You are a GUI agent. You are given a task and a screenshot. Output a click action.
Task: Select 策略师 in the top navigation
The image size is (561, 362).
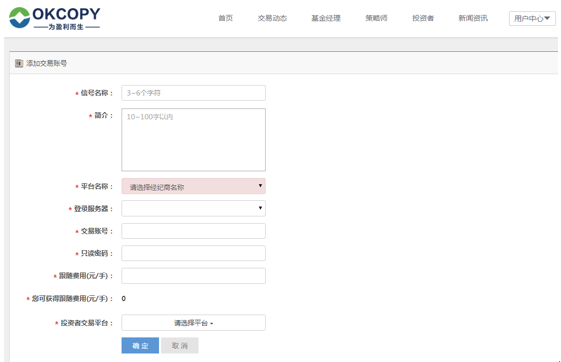(x=376, y=18)
